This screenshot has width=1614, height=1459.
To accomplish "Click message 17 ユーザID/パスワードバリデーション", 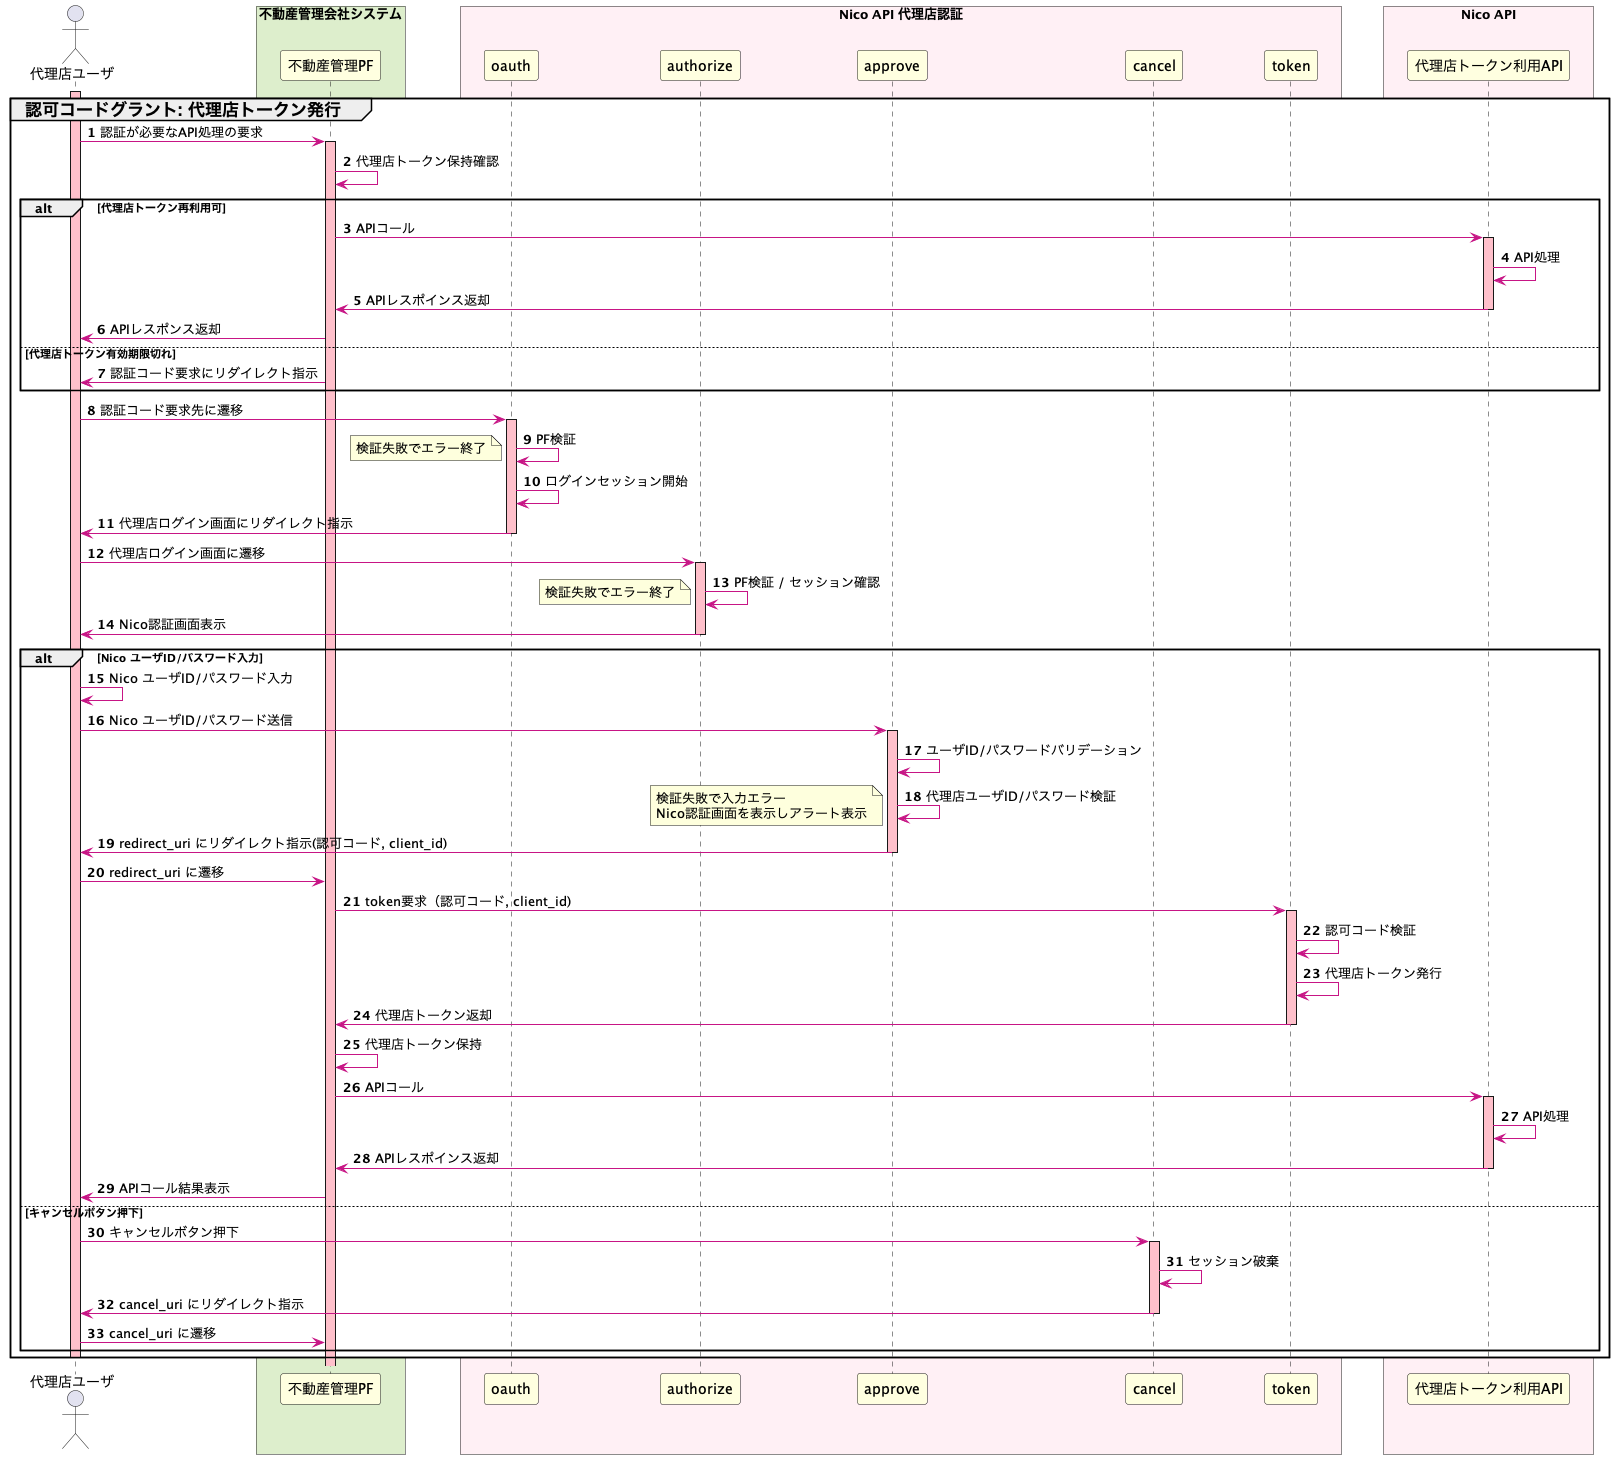I will pos(1023,750).
